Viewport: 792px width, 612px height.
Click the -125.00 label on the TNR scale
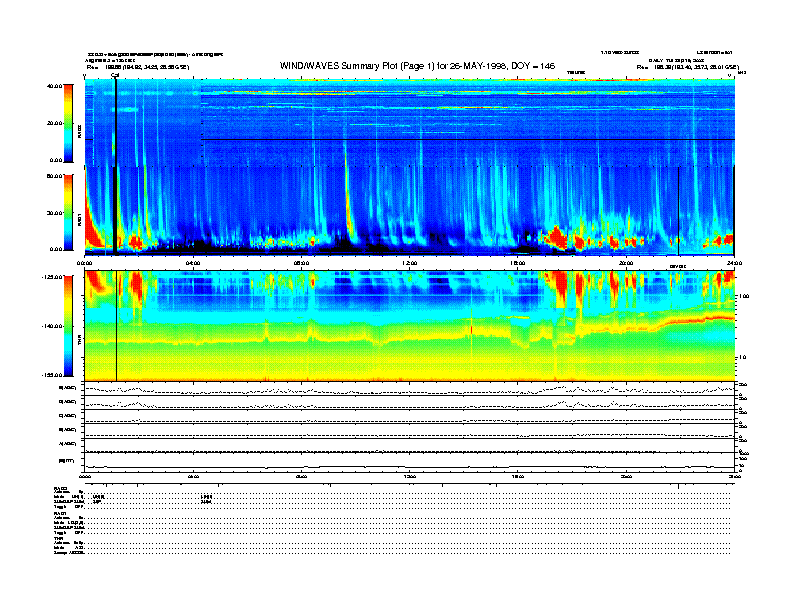51,275
